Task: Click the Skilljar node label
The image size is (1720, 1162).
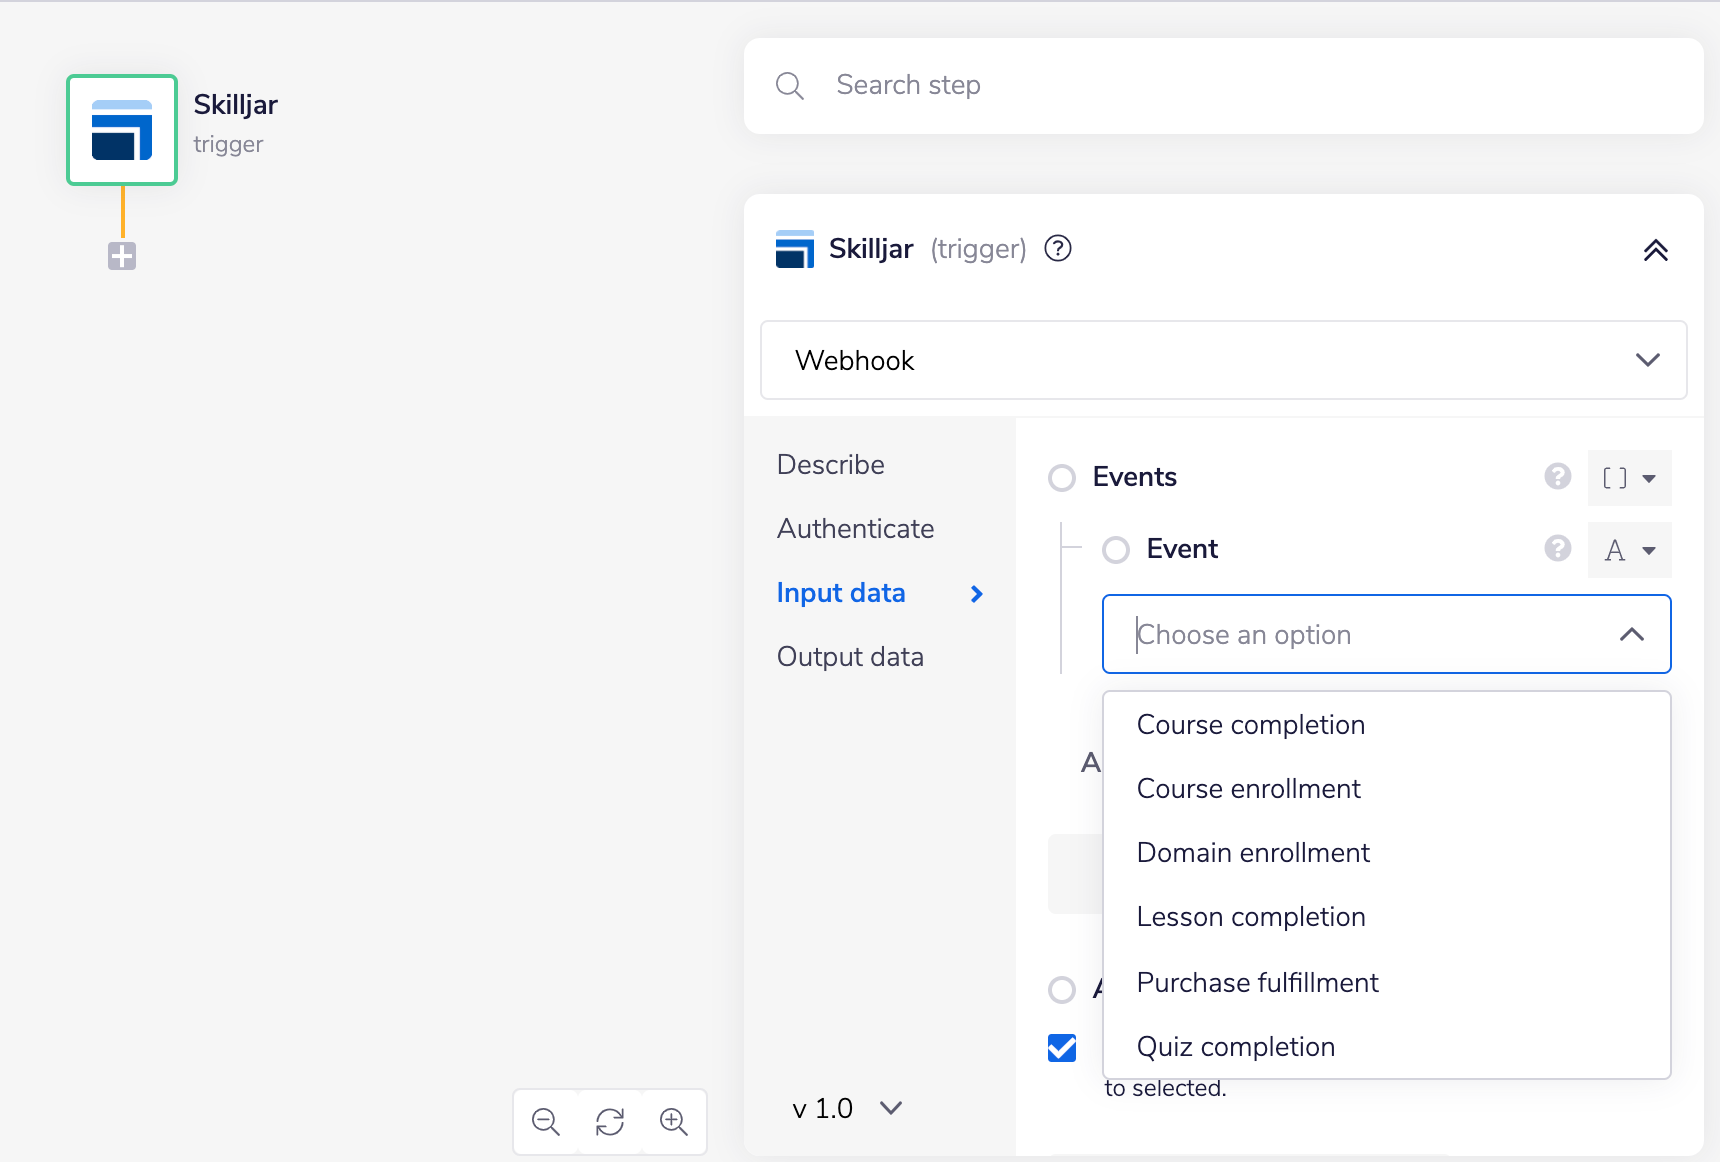Action: click(236, 104)
